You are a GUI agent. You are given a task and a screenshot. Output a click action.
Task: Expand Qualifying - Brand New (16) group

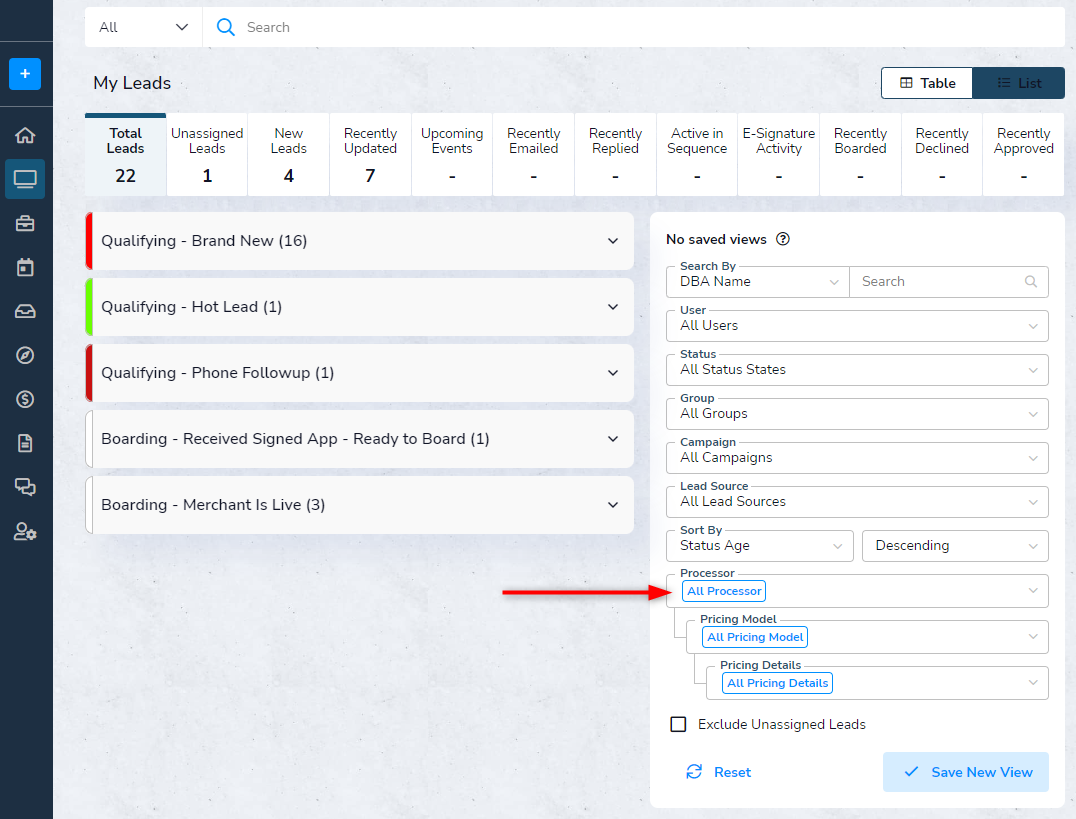coord(360,241)
